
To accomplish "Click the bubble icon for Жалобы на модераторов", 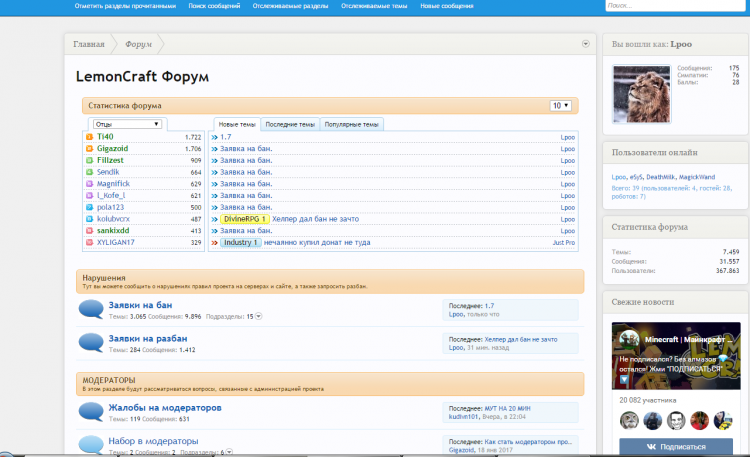I will tap(91, 412).
